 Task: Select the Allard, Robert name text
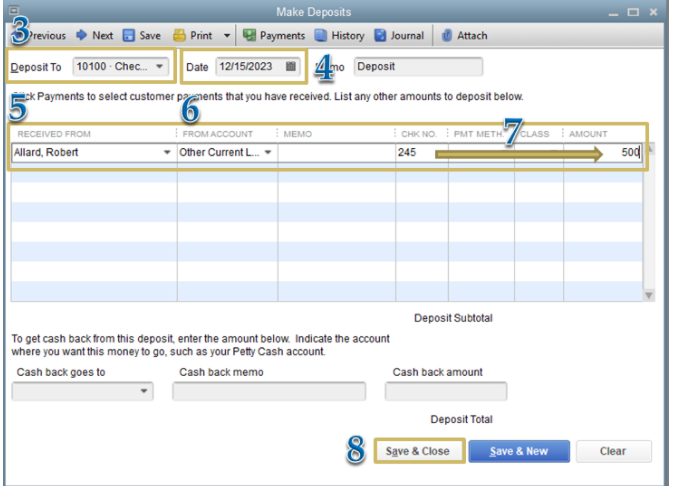46,152
